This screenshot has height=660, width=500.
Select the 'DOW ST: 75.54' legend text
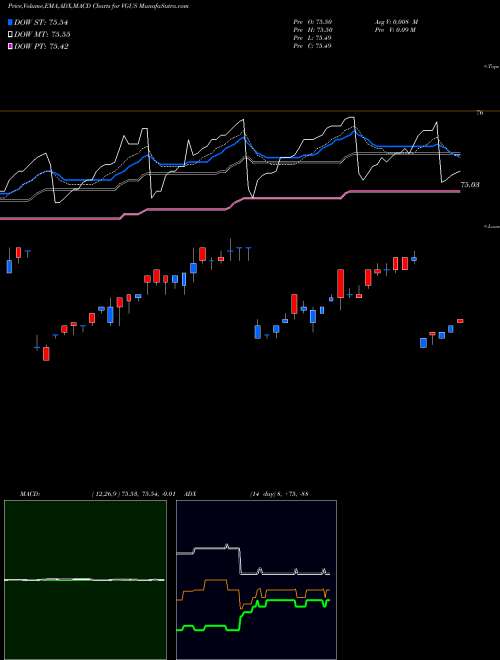(41, 22)
